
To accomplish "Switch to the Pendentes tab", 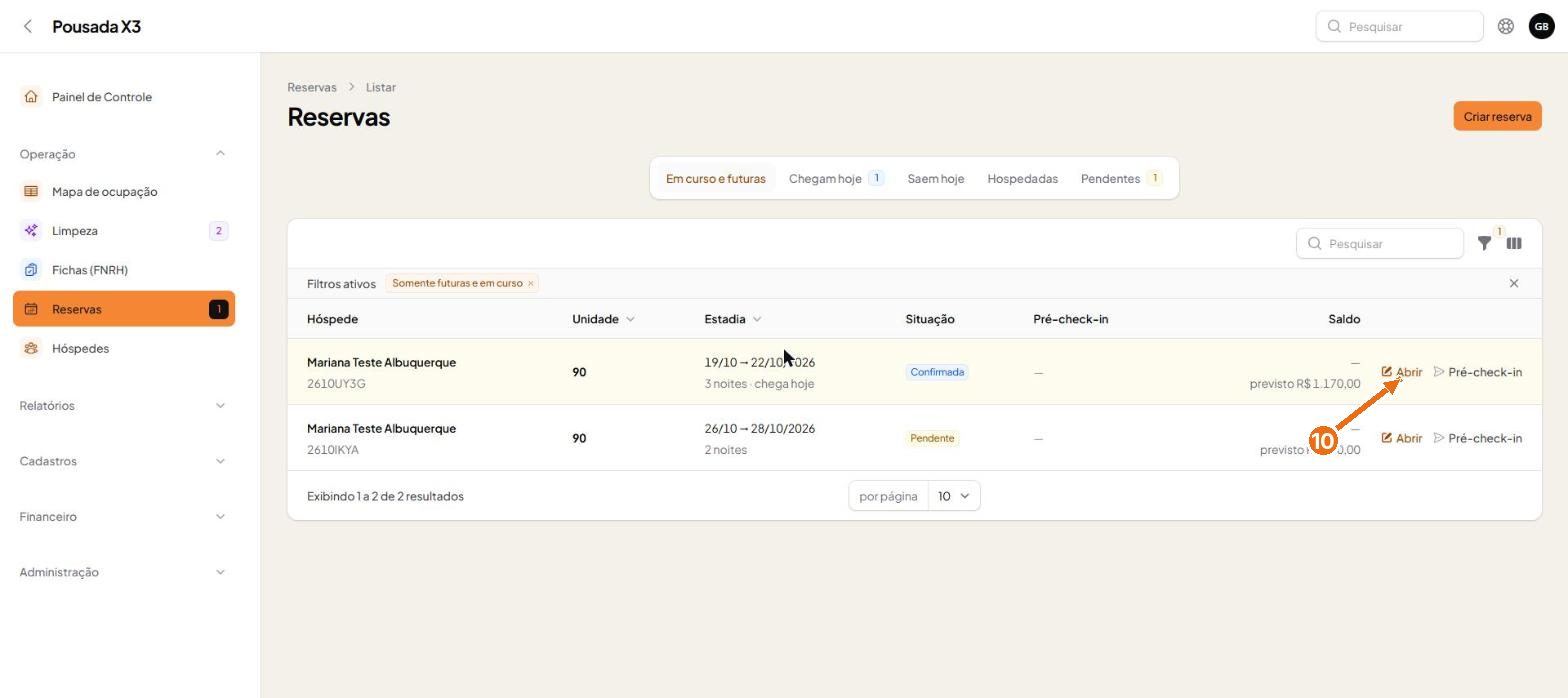I will click(1121, 178).
